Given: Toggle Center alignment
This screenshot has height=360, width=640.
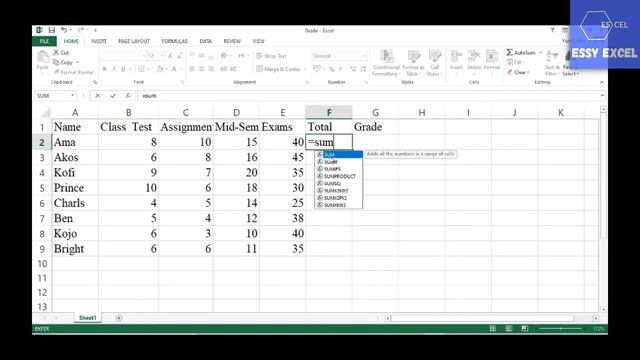Looking at the screenshot, I should pyautogui.click(x=201, y=69).
